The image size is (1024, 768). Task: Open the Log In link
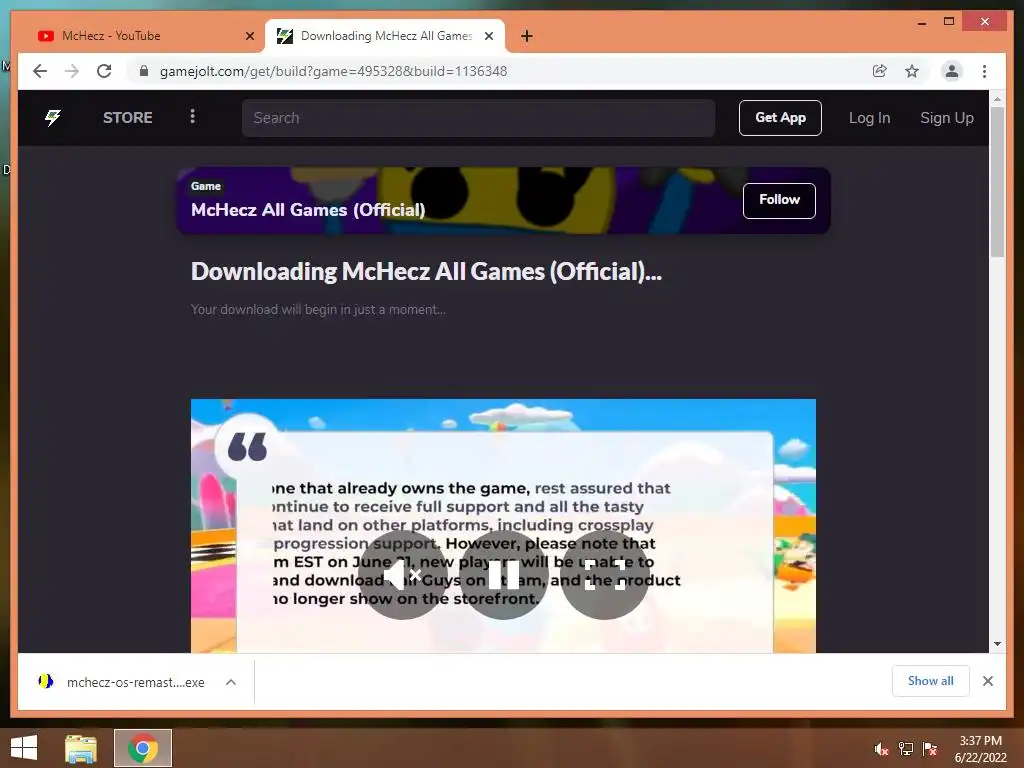click(869, 118)
